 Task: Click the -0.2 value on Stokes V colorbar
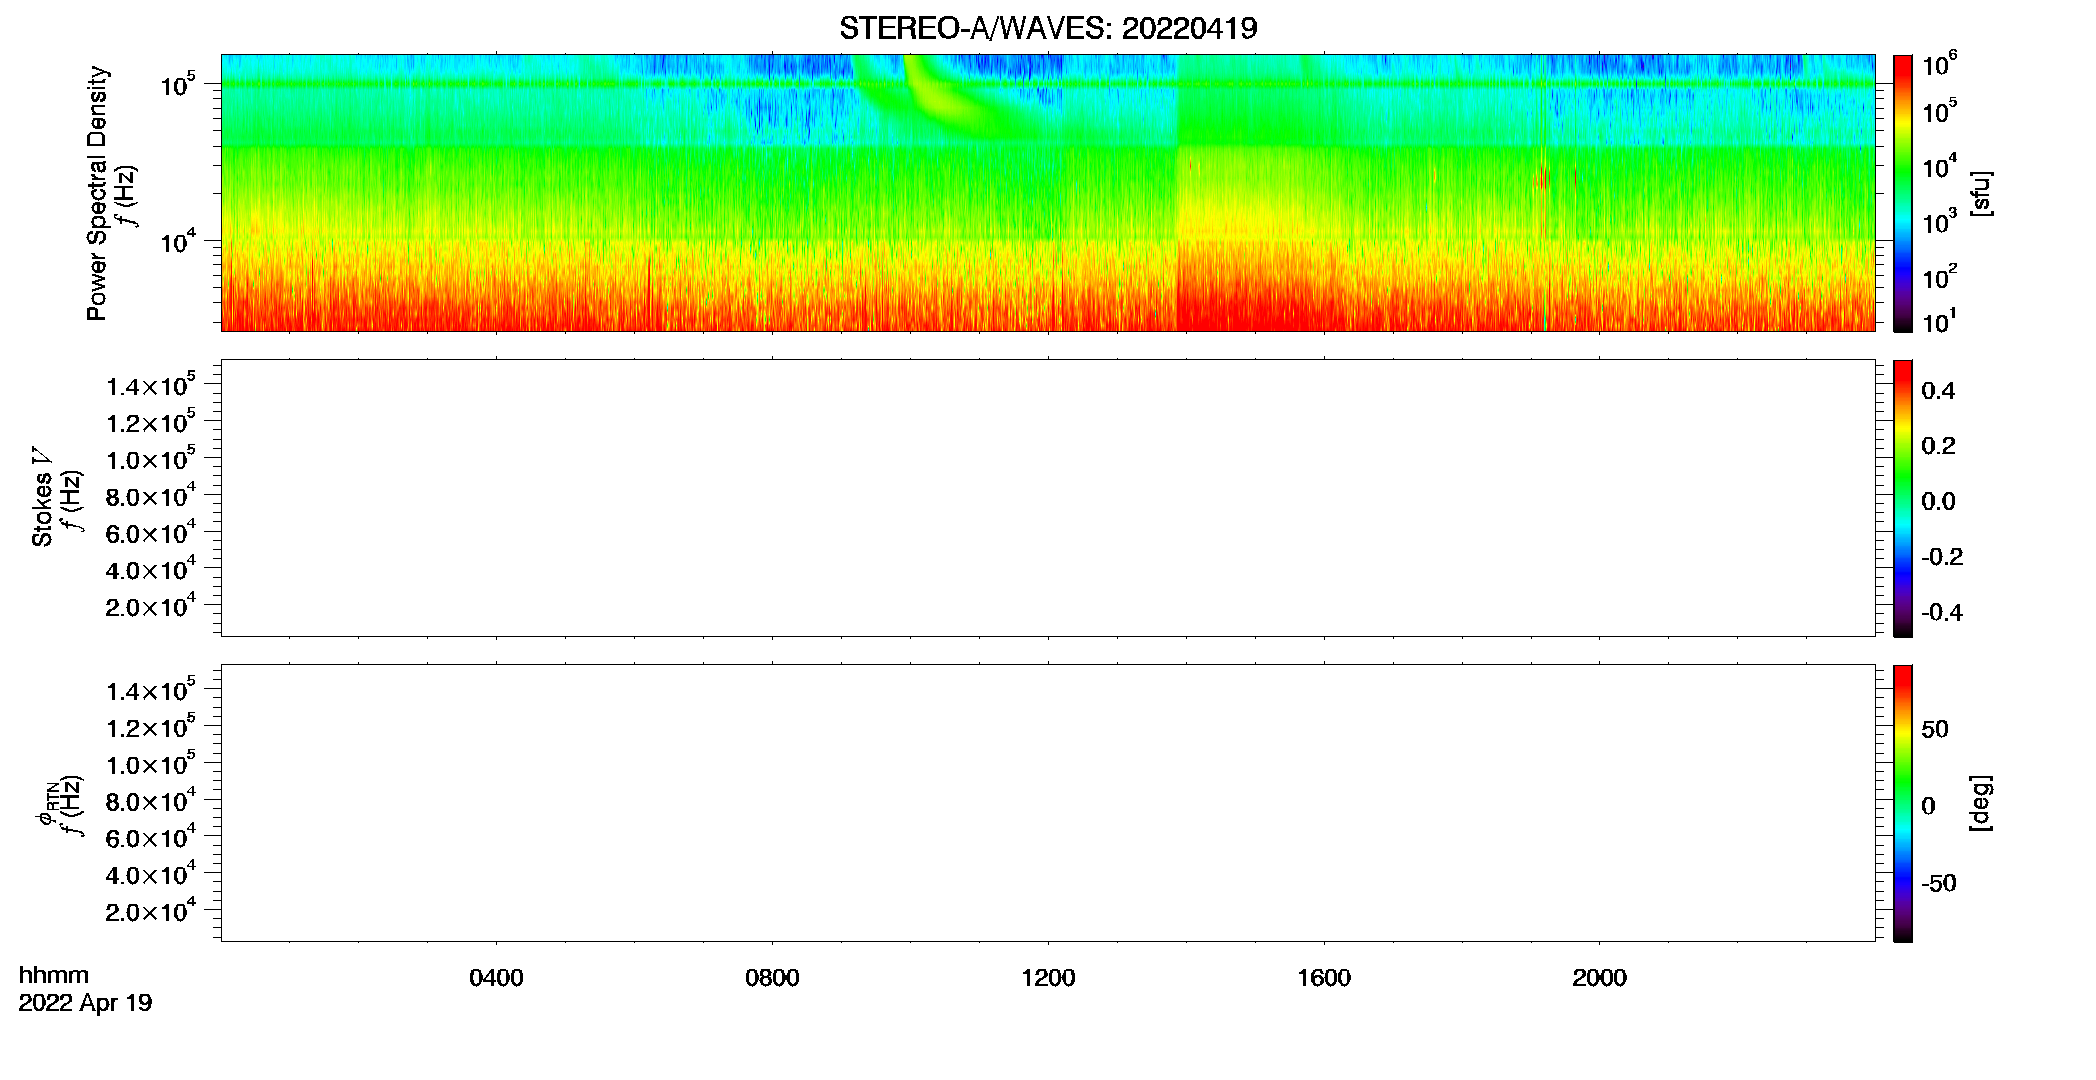tap(1942, 557)
